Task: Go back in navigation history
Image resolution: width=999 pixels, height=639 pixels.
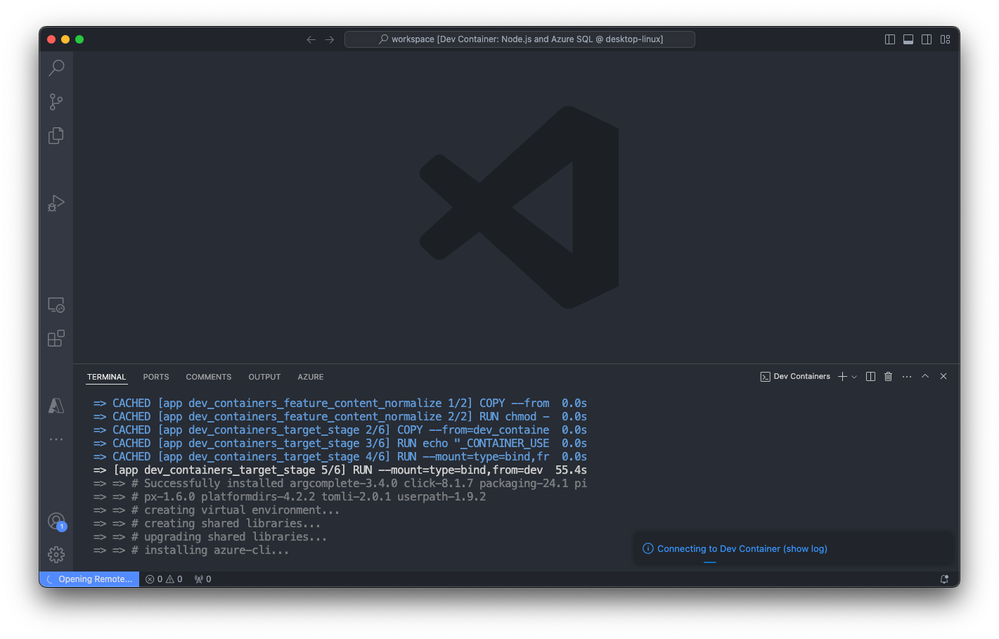Action: coord(311,39)
